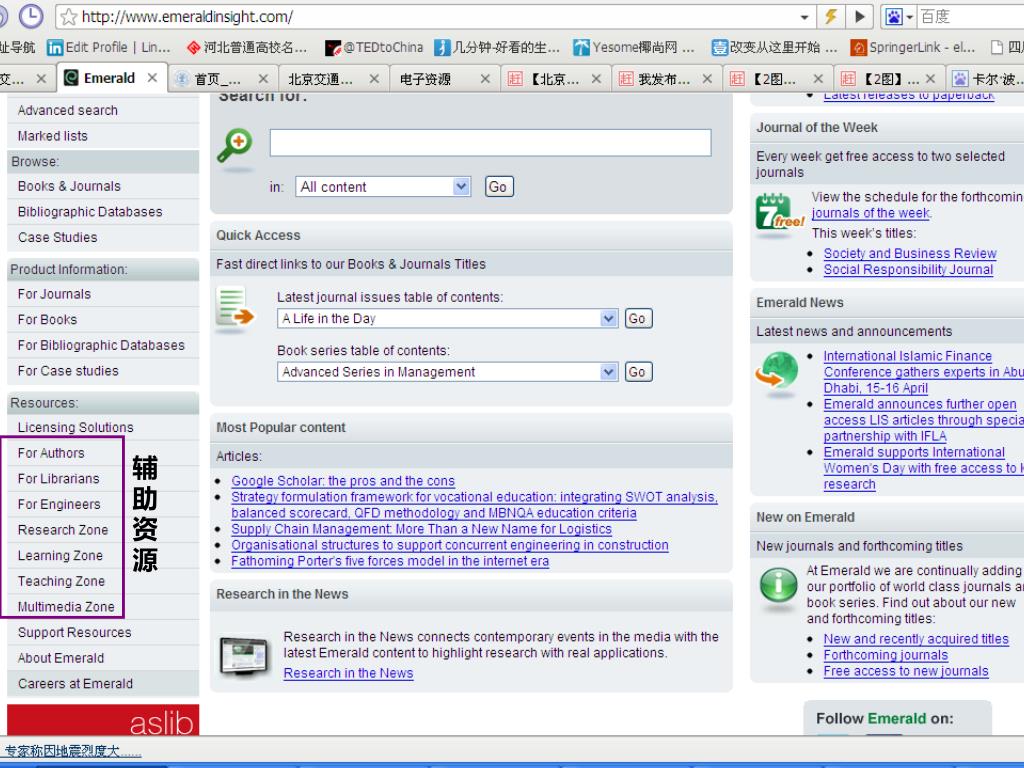
Task: Open the For Authors resource link
Action: coord(51,453)
